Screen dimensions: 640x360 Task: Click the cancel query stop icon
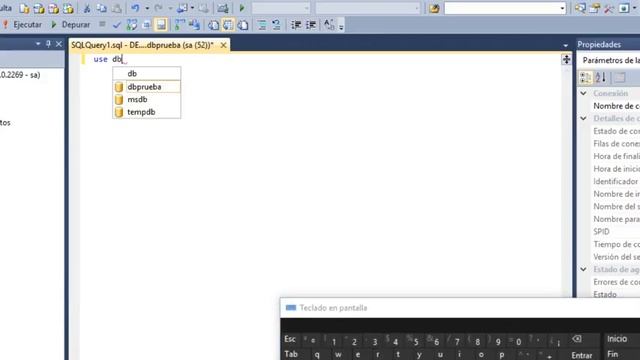(x=102, y=25)
